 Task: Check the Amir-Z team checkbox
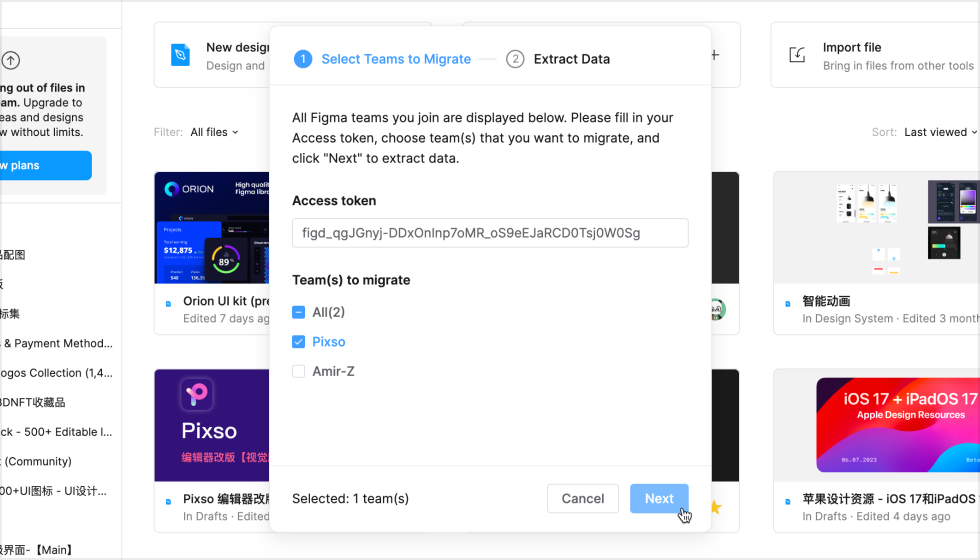[x=298, y=371]
